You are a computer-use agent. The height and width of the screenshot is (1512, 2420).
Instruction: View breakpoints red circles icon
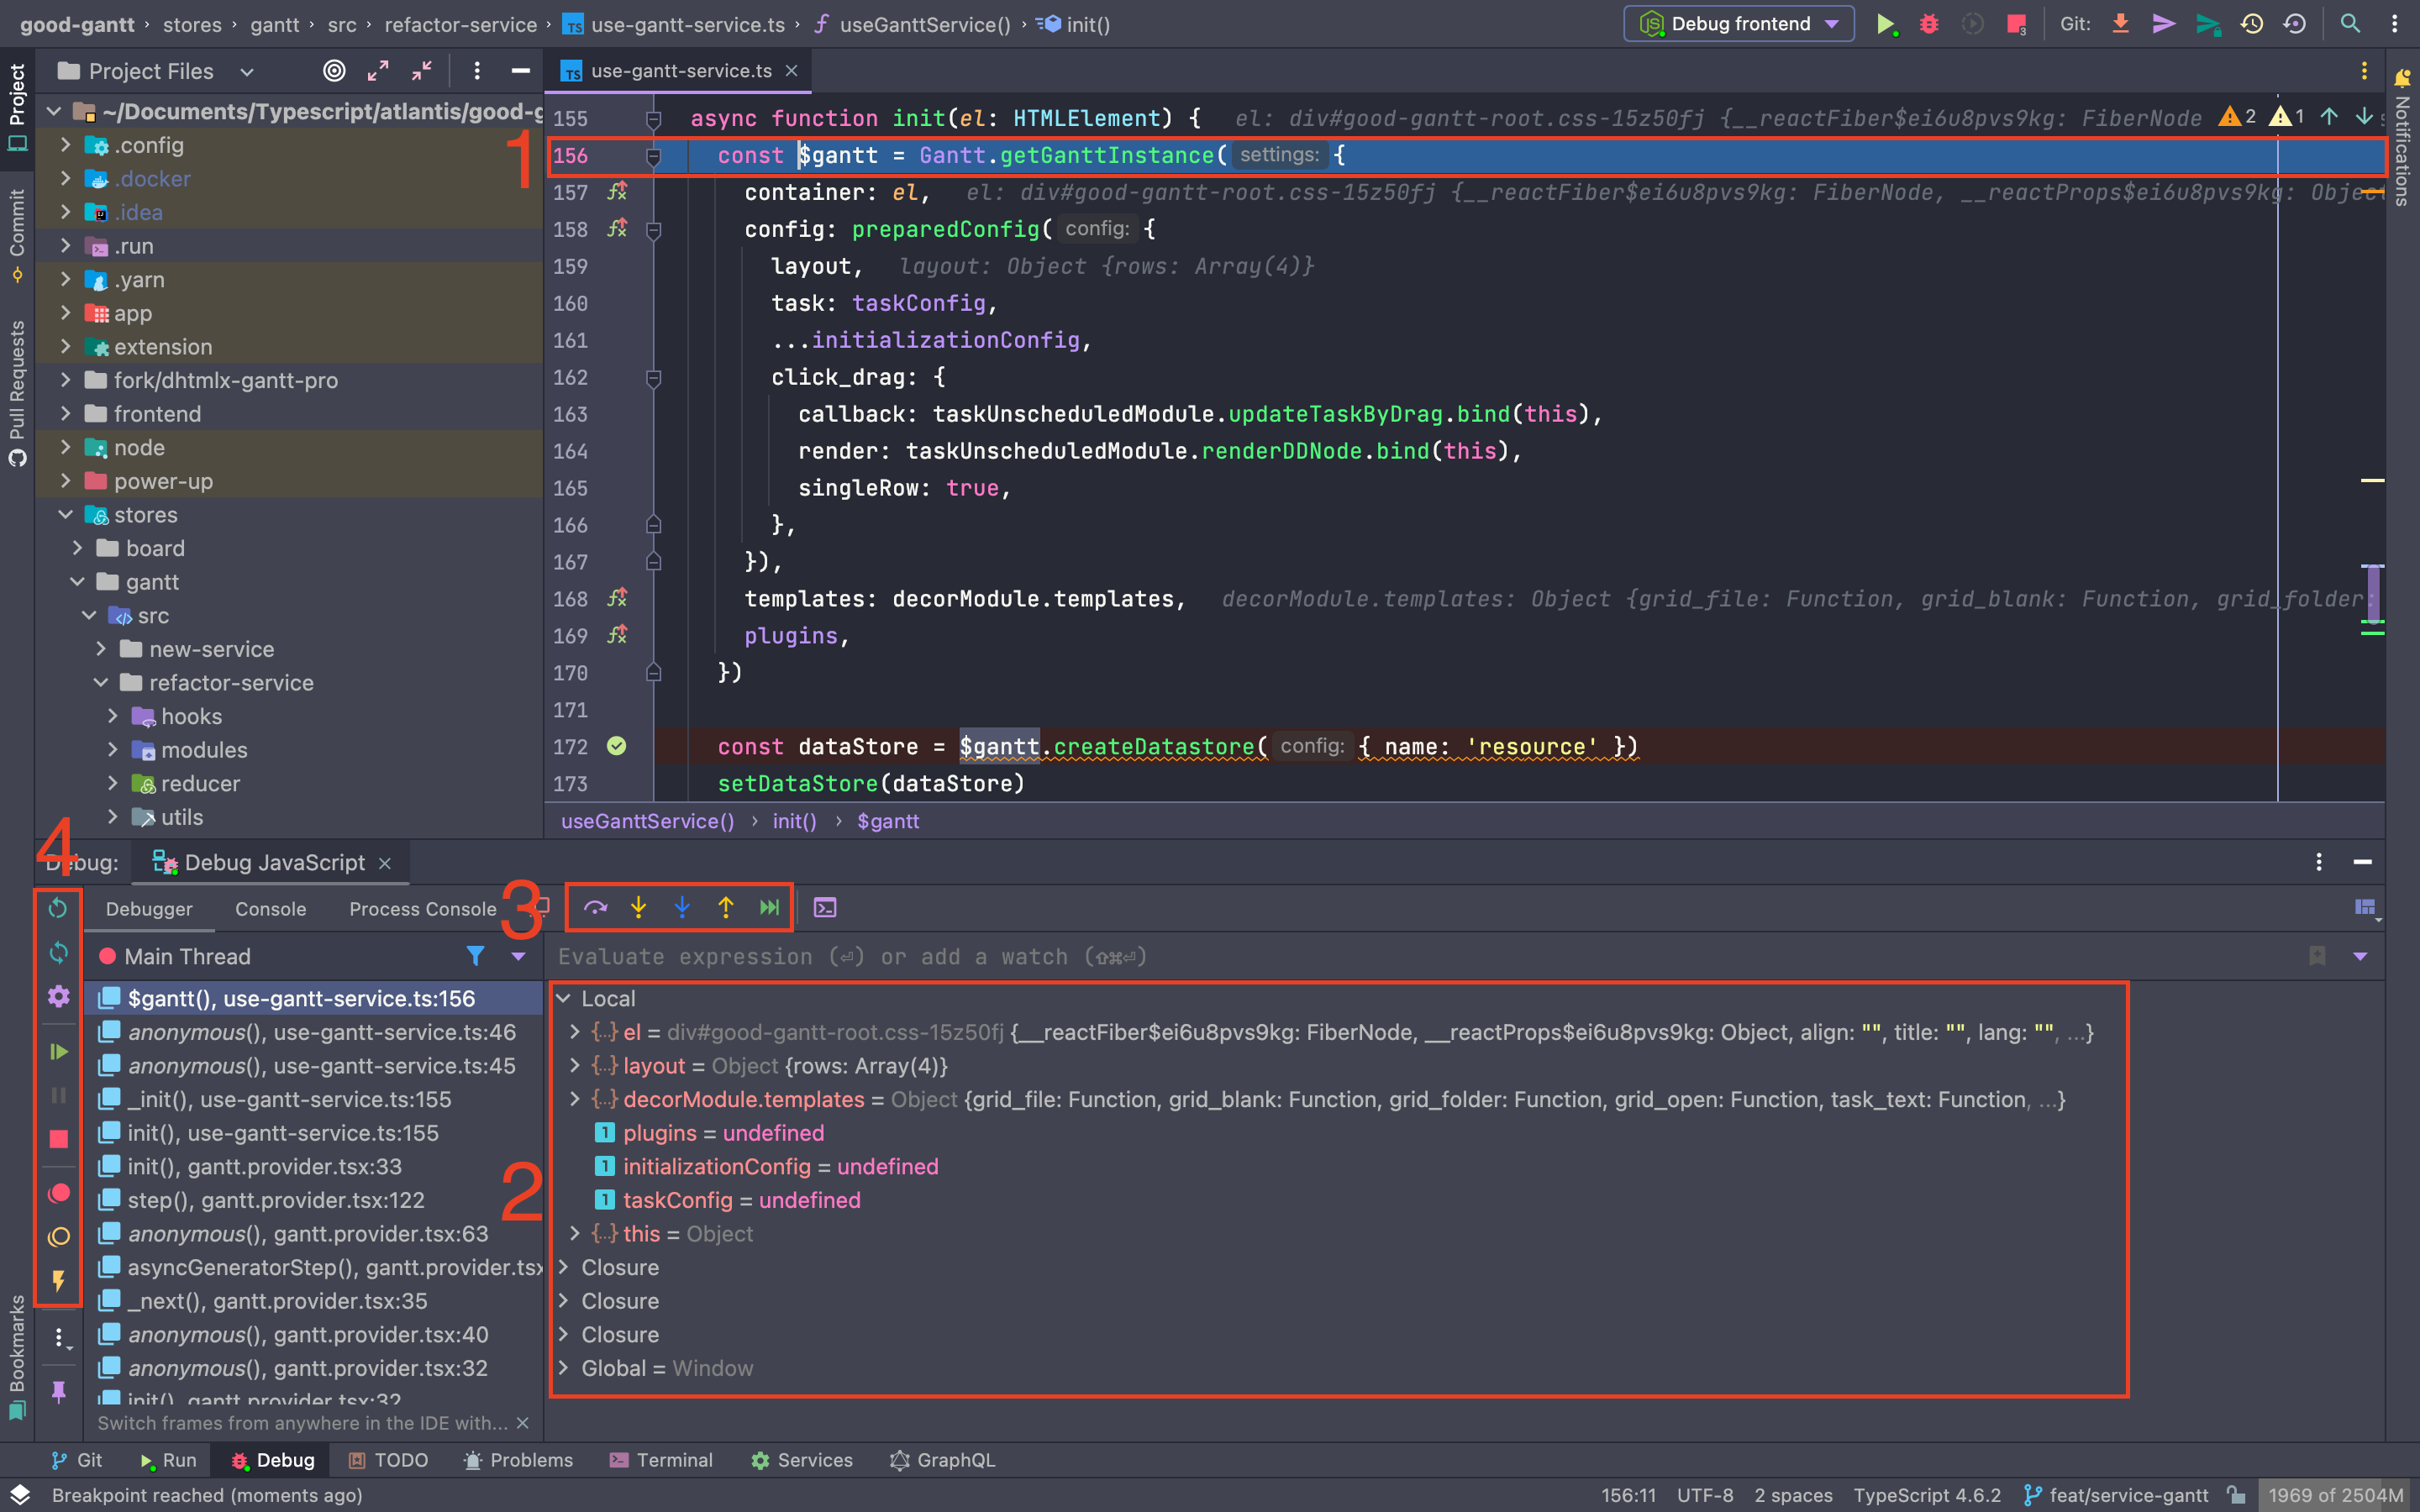pyautogui.click(x=58, y=1193)
